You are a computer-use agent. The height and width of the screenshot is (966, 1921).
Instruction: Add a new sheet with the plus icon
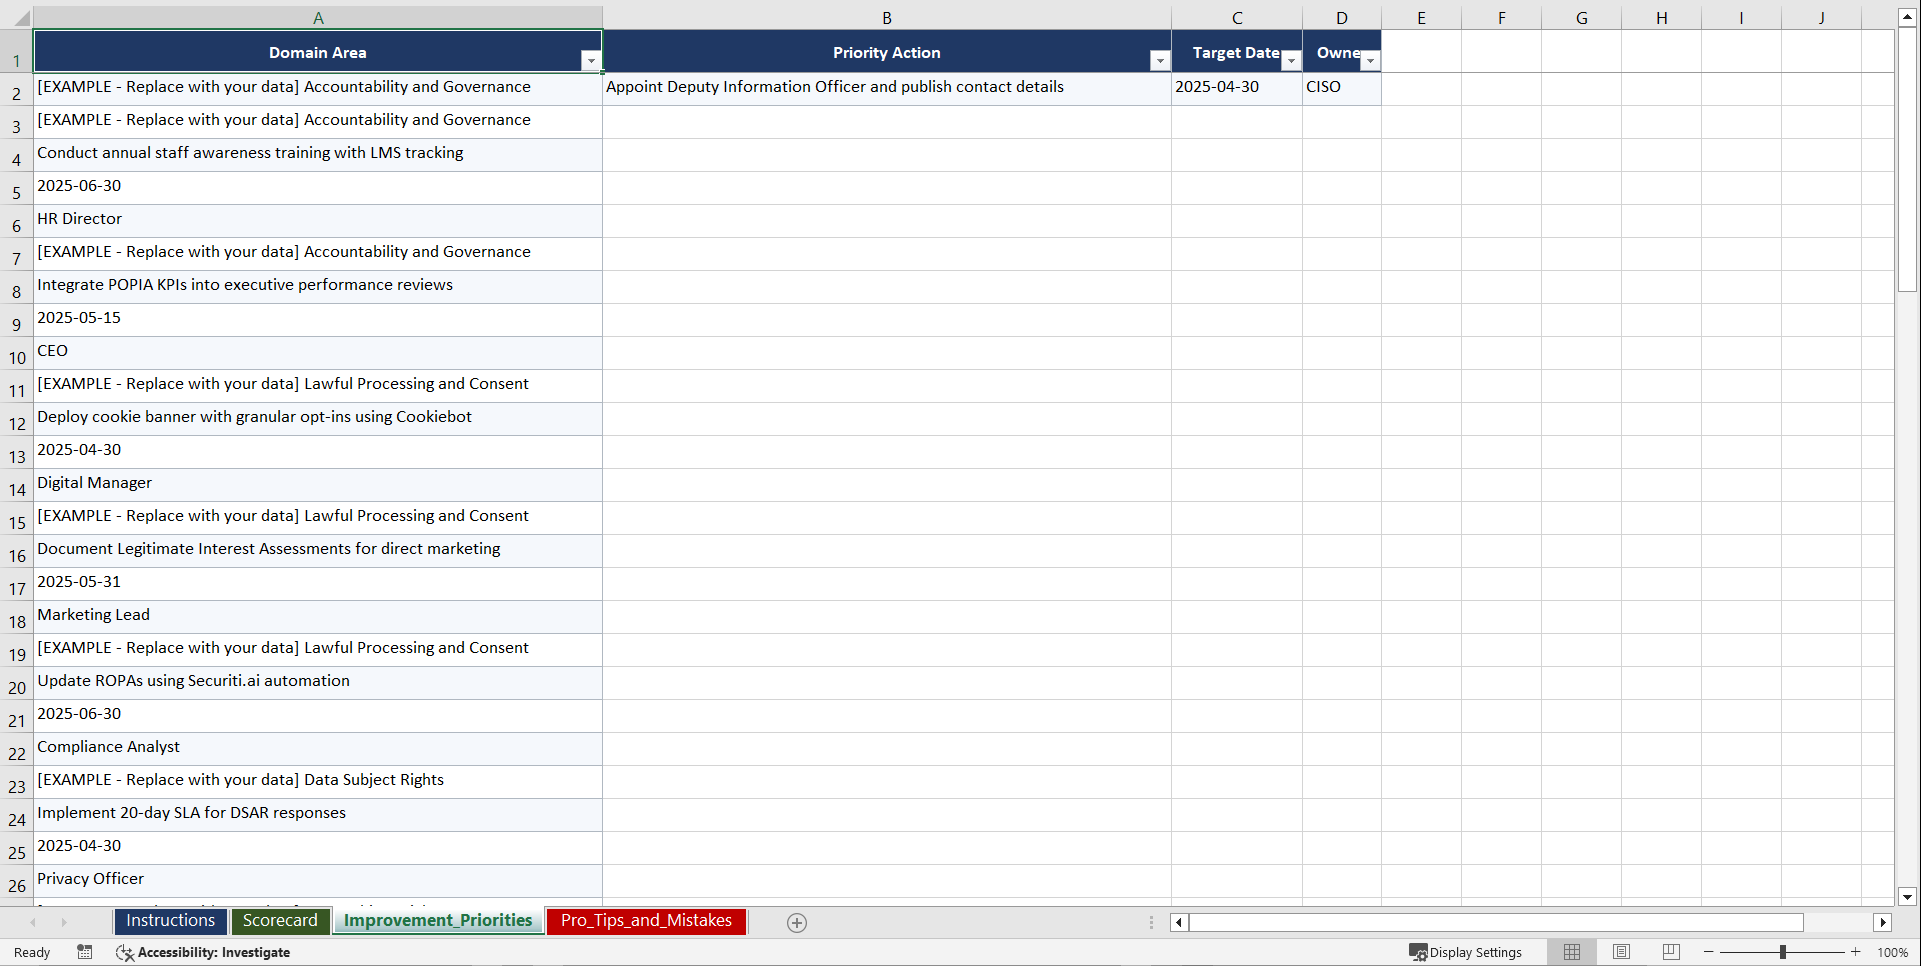click(797, 922)
